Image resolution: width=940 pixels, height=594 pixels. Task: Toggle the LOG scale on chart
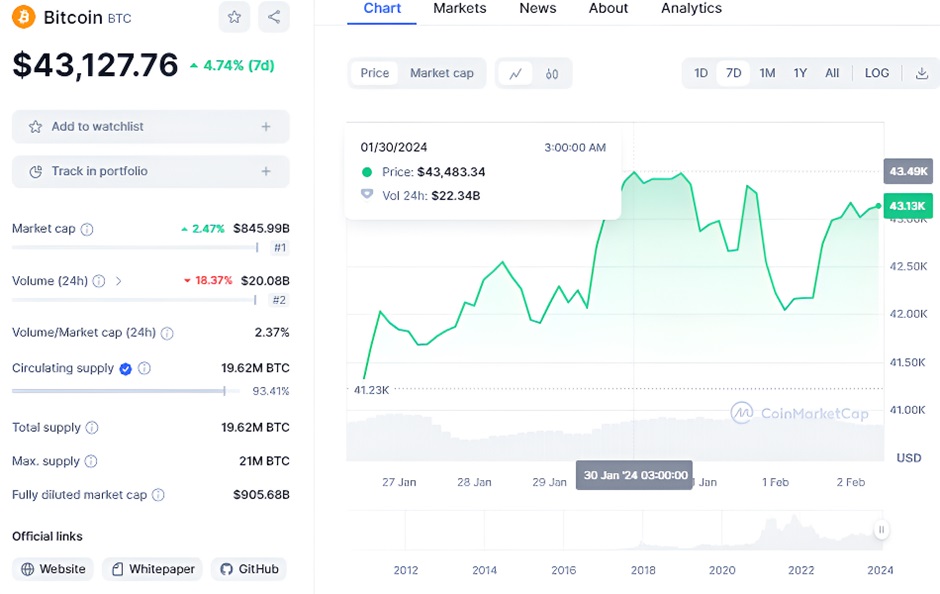tap(876, 73)
